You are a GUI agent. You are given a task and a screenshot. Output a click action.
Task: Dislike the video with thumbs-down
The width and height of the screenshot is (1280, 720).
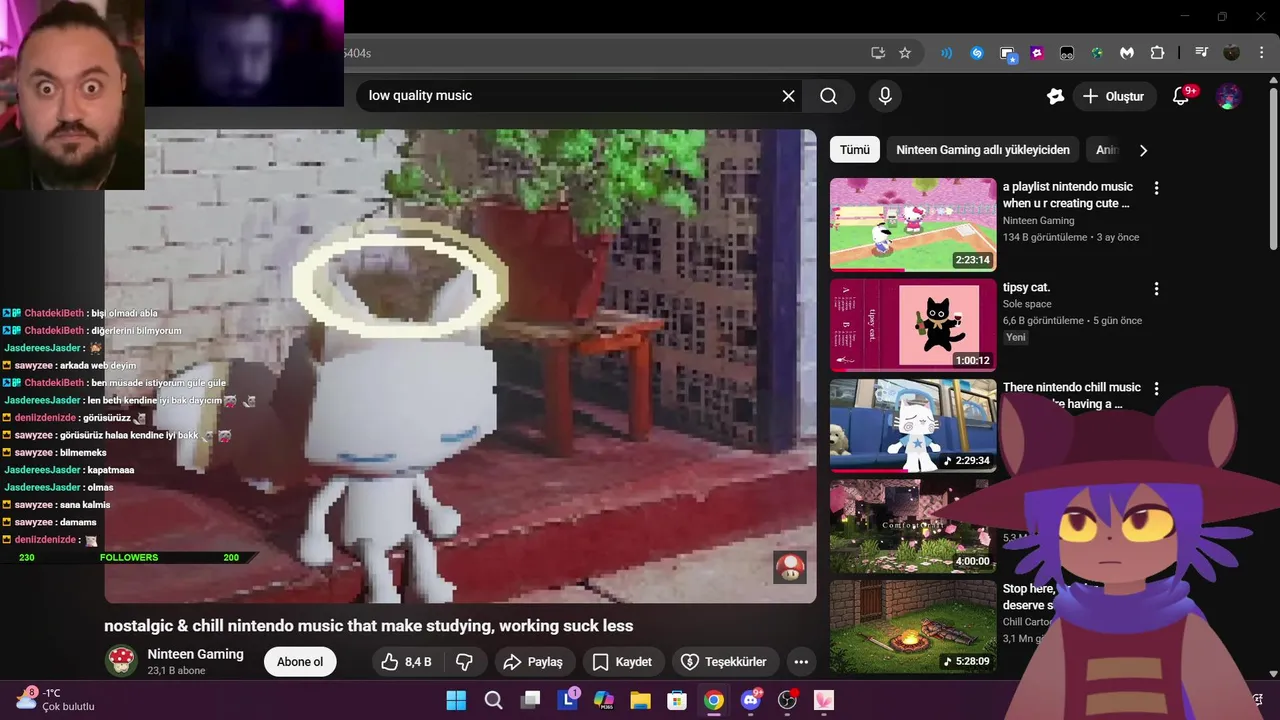[x=464, y=662]
